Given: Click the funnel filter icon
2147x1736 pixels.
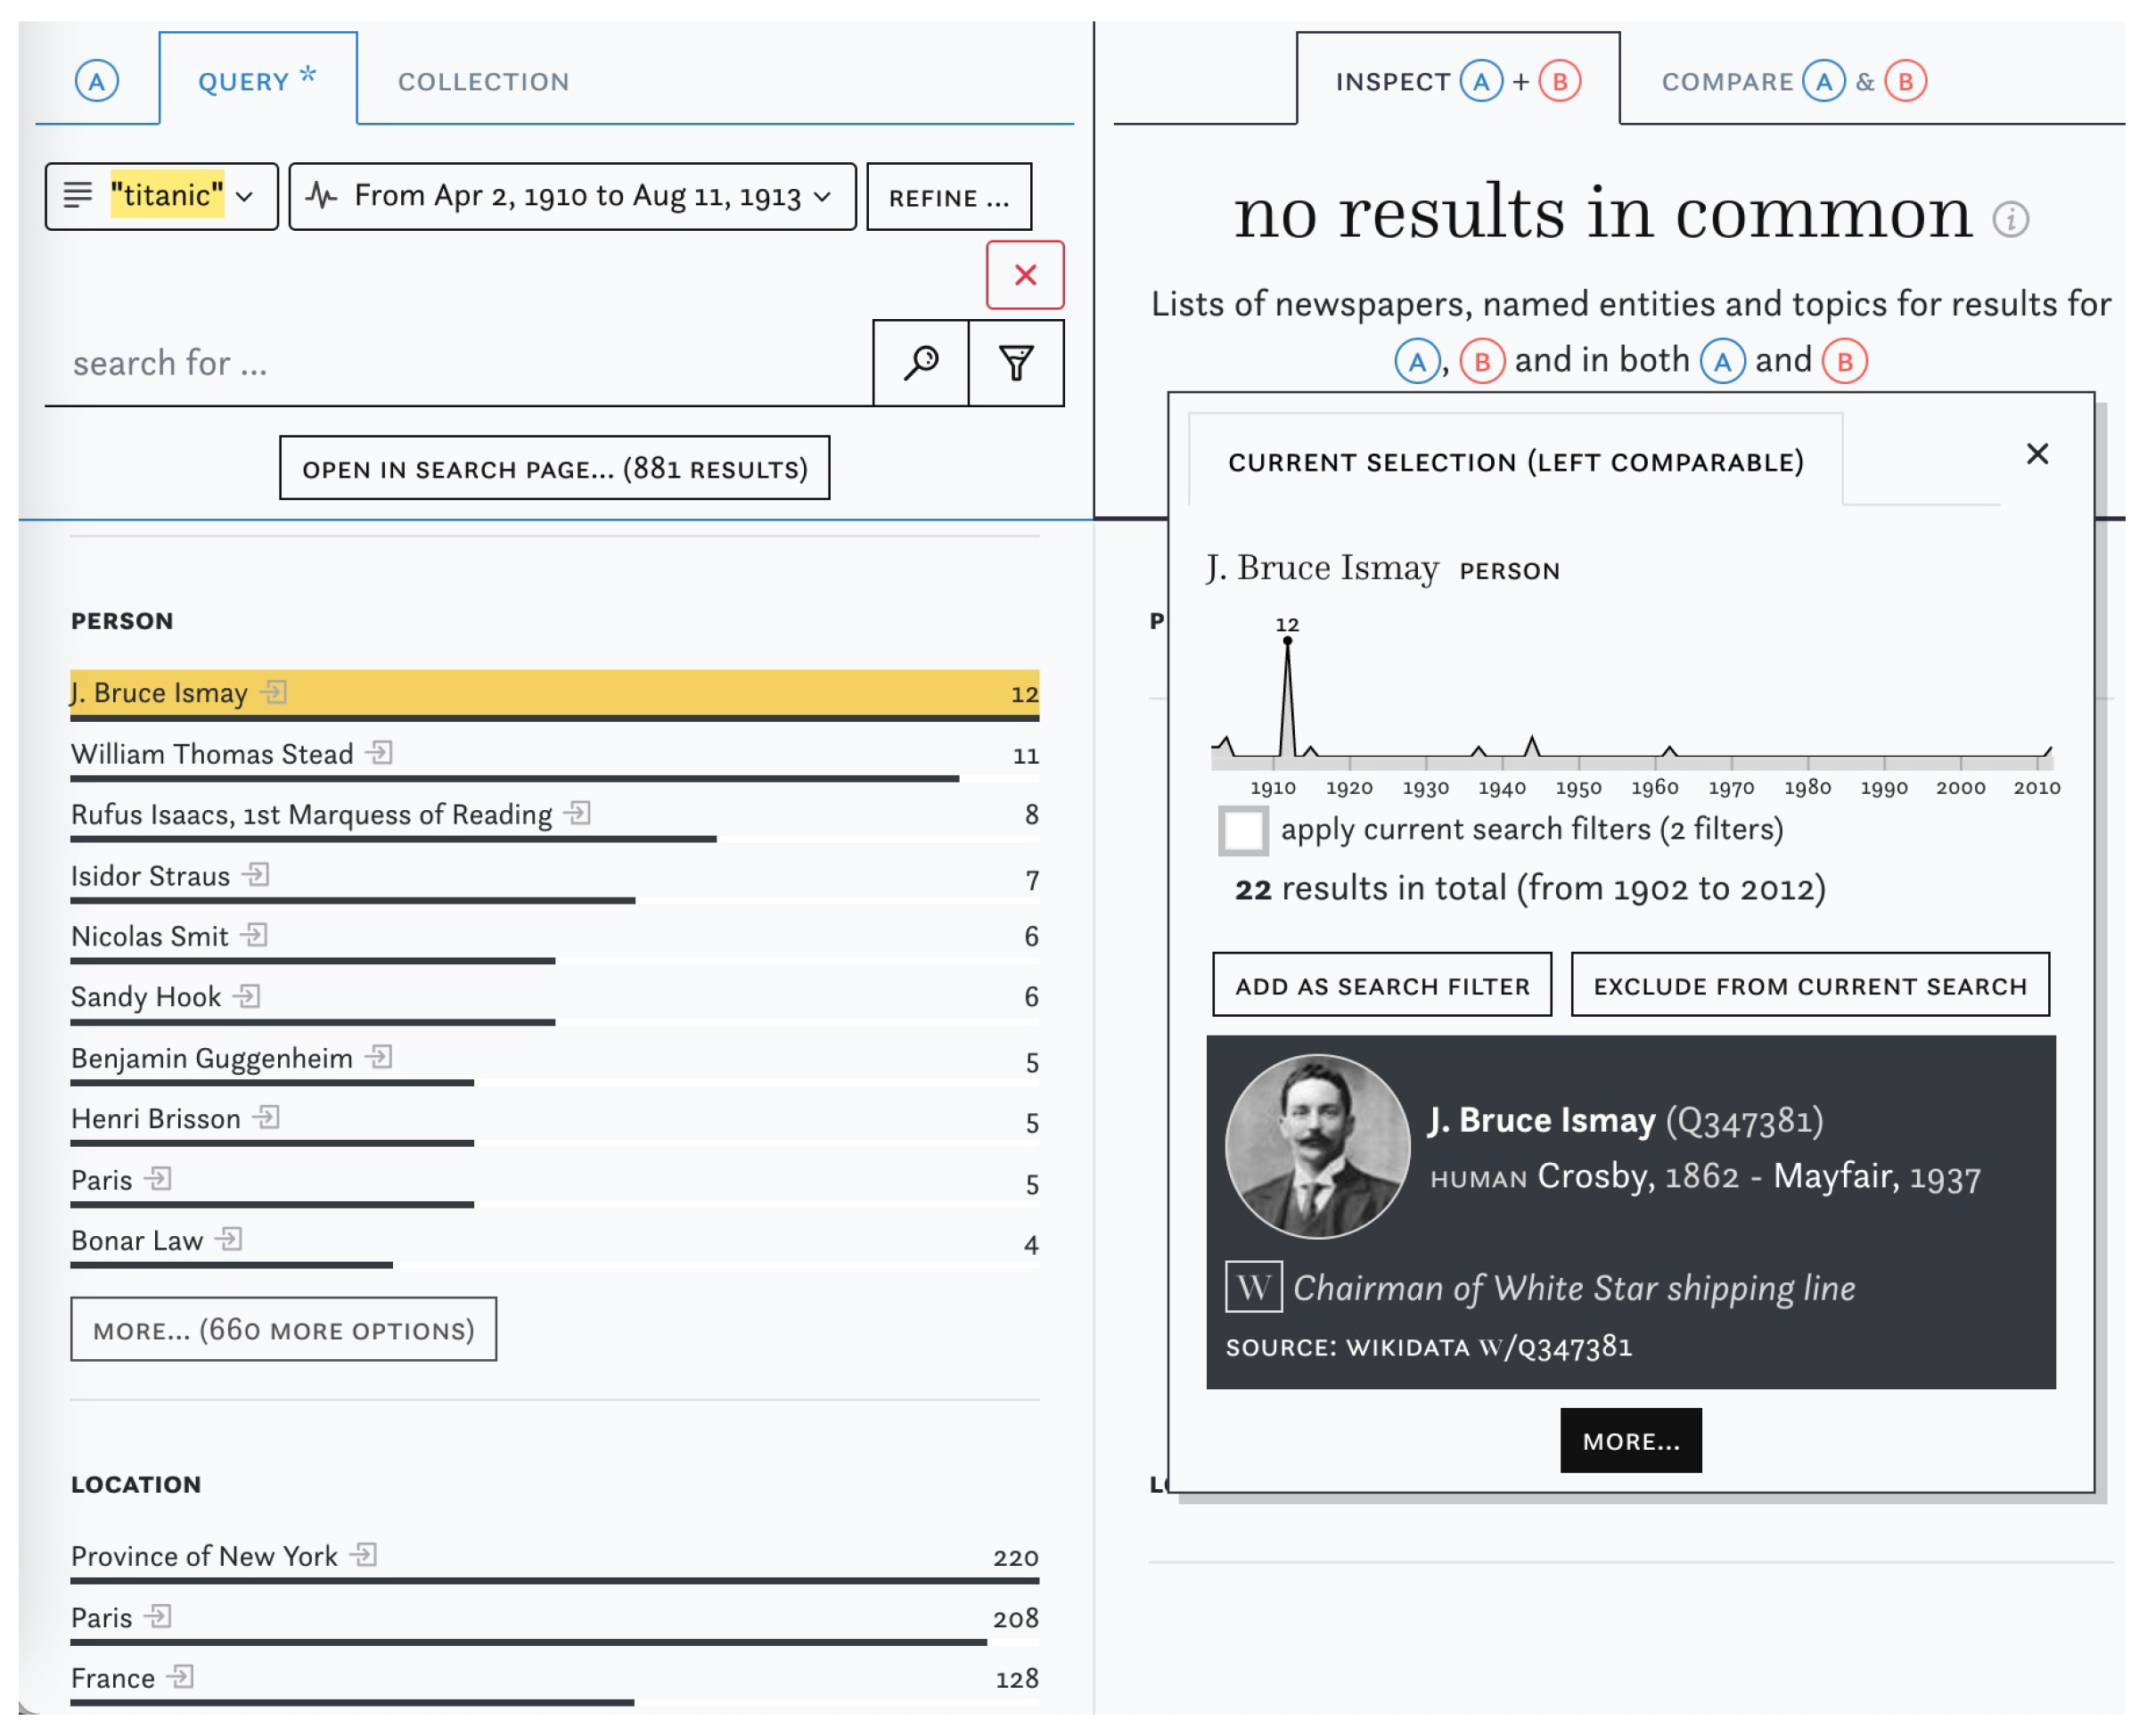Looking at the screenshot, I should pos(1016,363).
